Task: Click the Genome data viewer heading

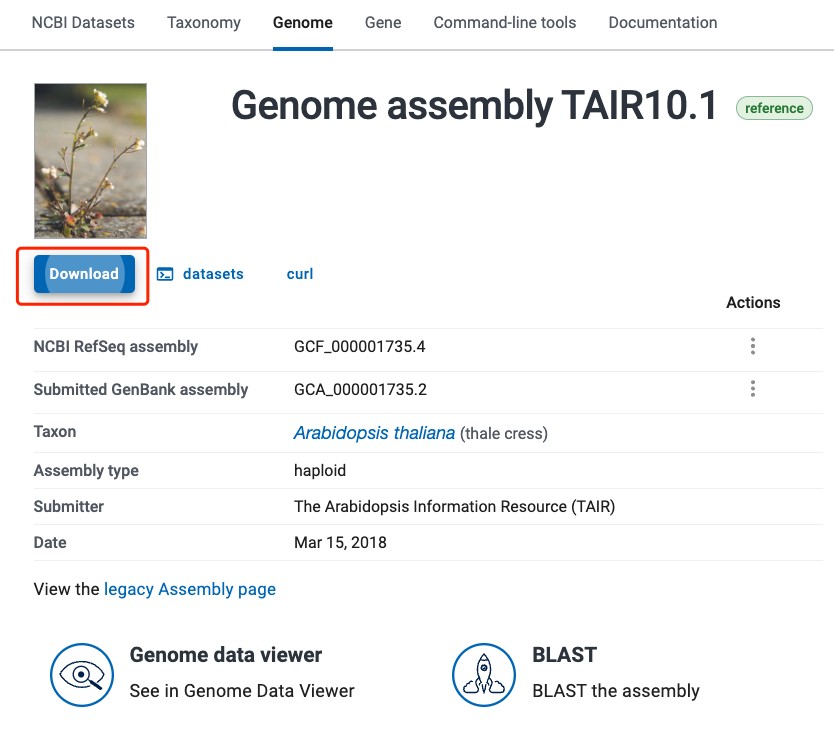Action: point(226,655)
